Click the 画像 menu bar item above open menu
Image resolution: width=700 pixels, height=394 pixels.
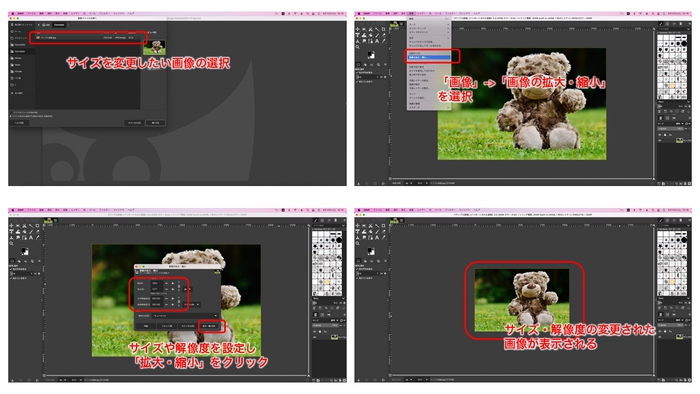coord(411,13)
